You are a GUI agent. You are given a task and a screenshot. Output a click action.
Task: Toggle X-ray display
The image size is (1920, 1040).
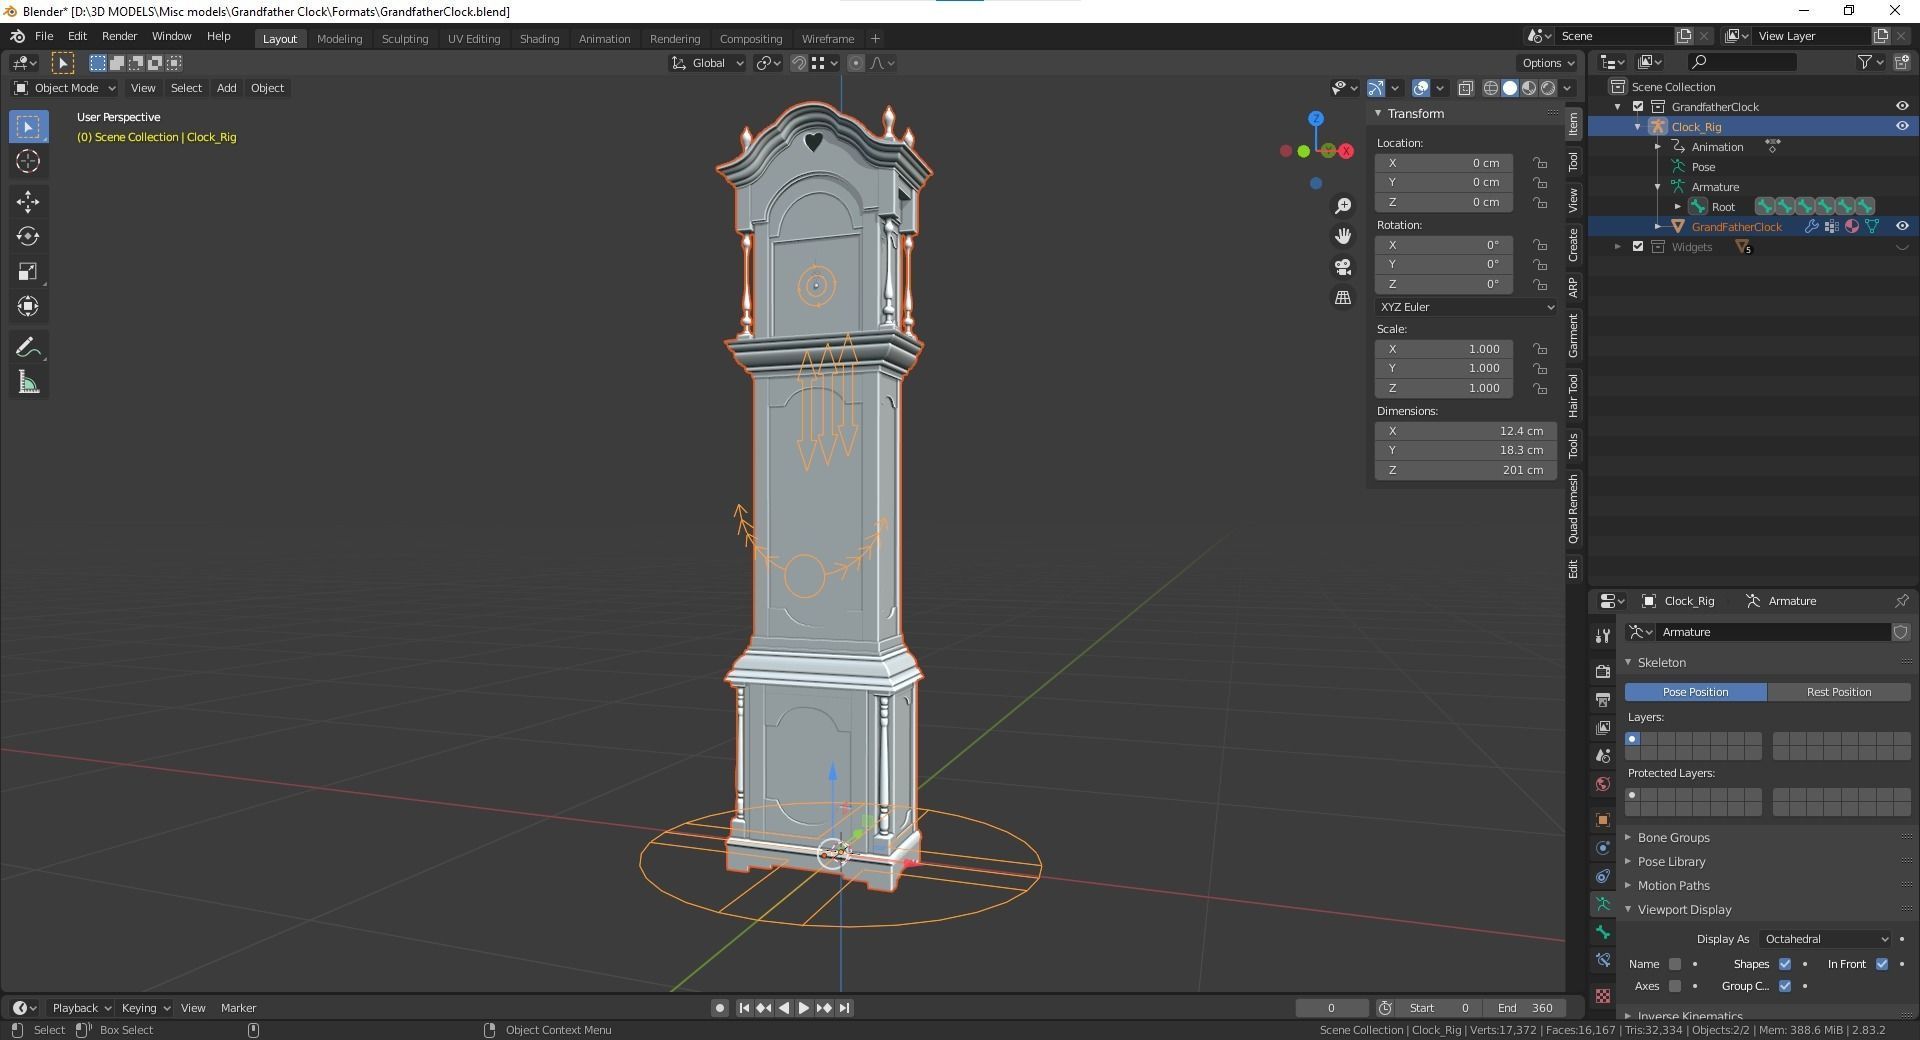(x=1465, y=88)
